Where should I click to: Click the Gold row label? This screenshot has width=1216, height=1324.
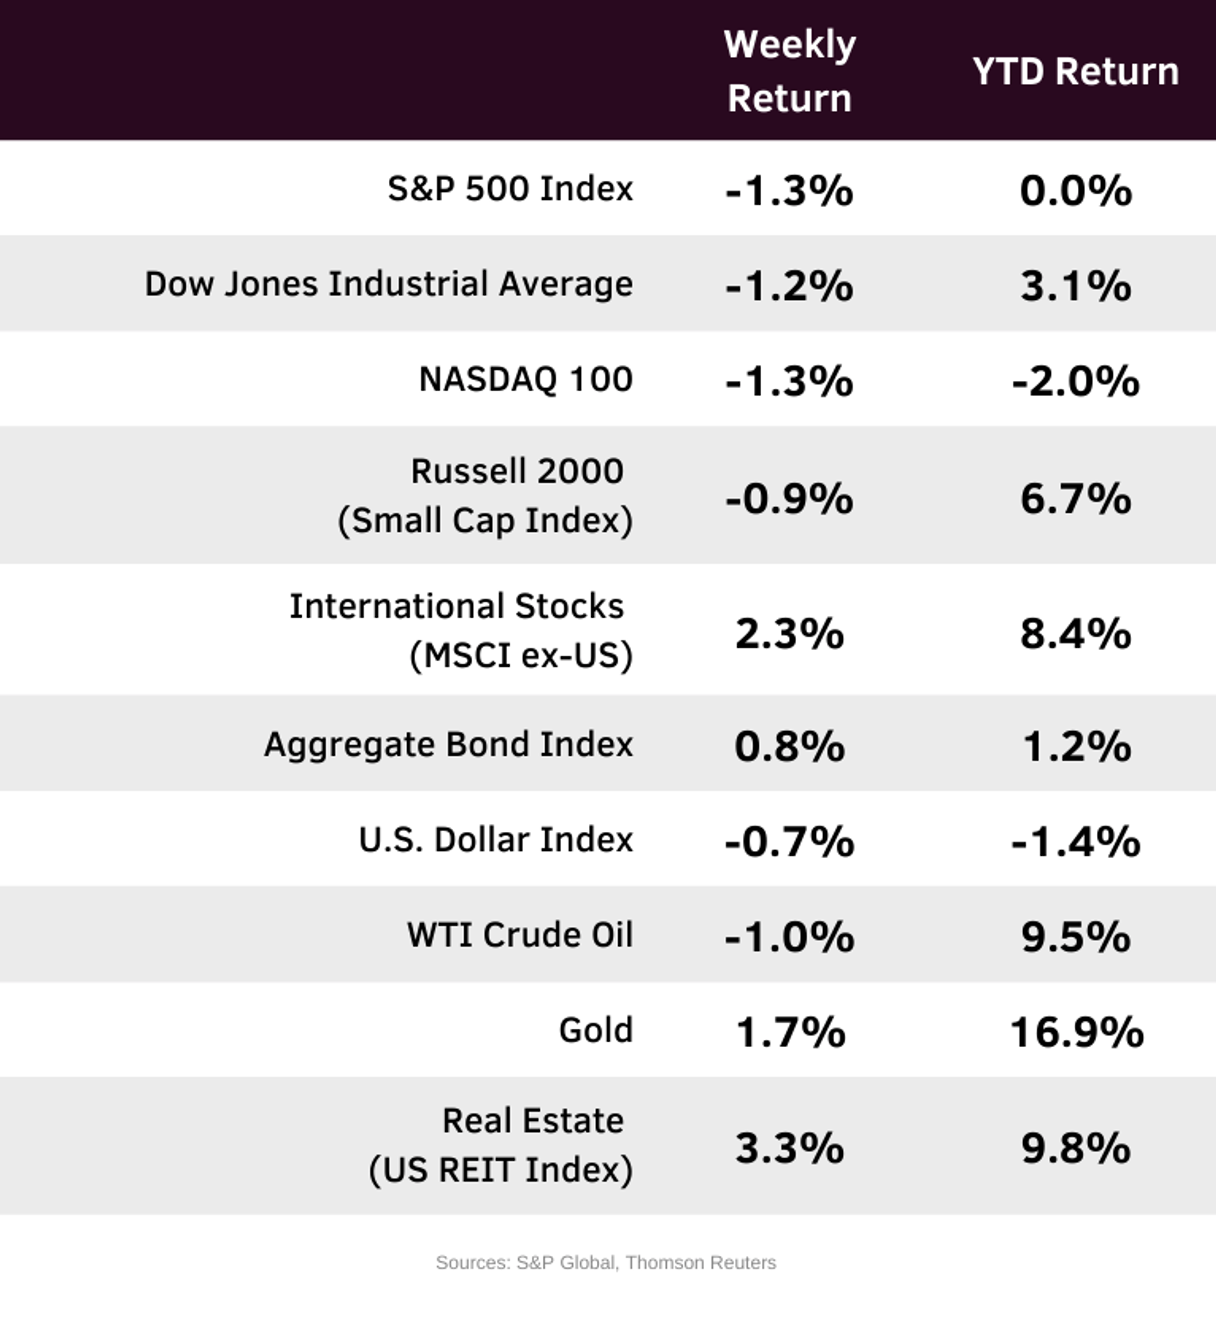tap(595, 1030)
